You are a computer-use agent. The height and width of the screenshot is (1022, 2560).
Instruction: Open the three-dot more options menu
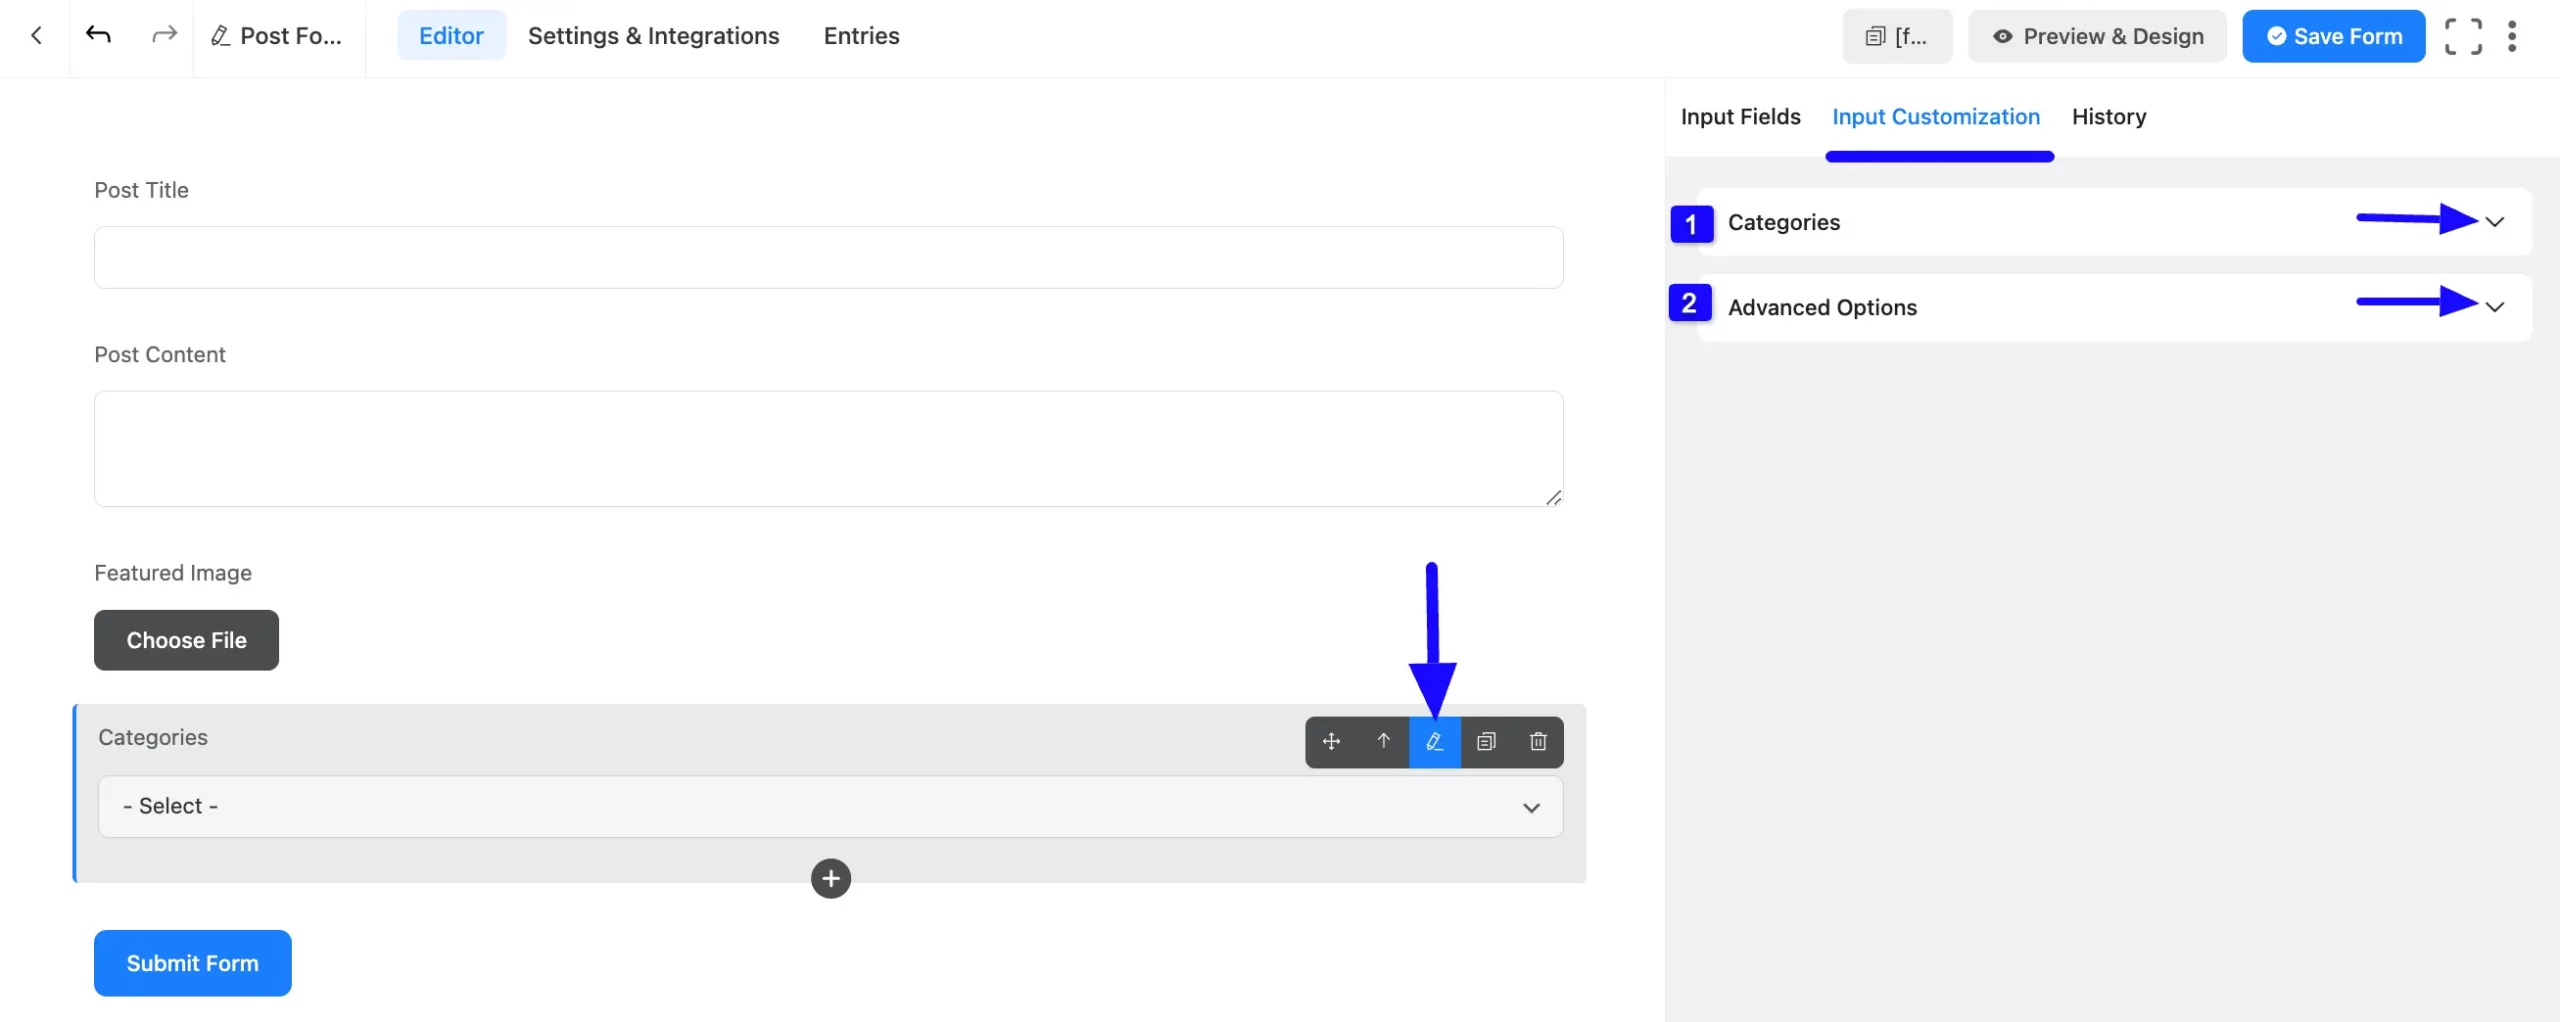click(2512, 36)
